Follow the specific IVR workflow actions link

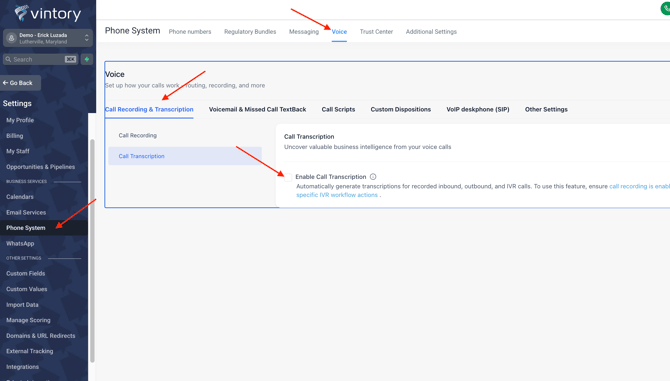pos(337,195)
